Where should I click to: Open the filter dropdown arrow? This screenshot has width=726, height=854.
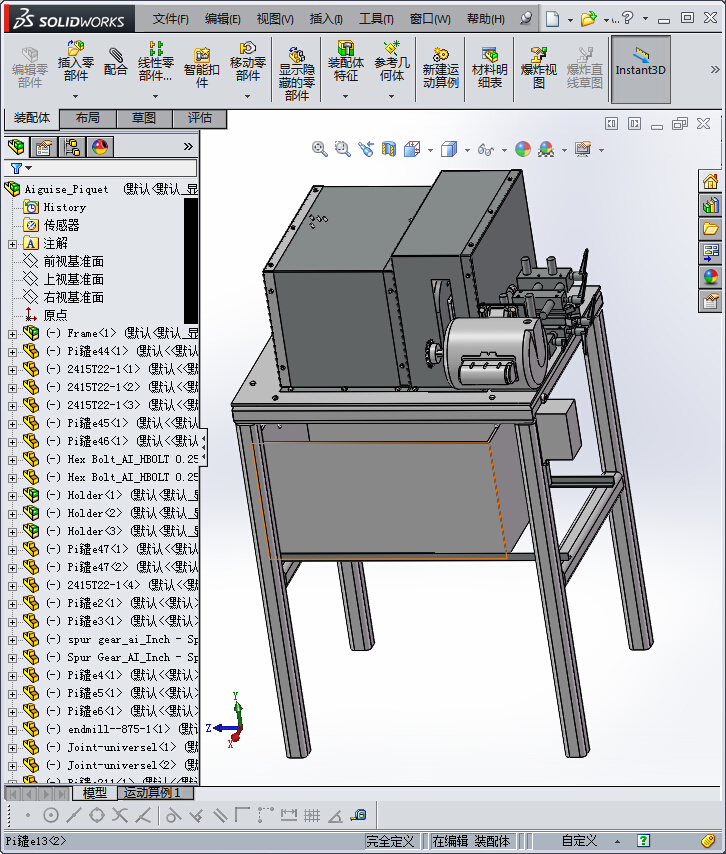(28, 168)
